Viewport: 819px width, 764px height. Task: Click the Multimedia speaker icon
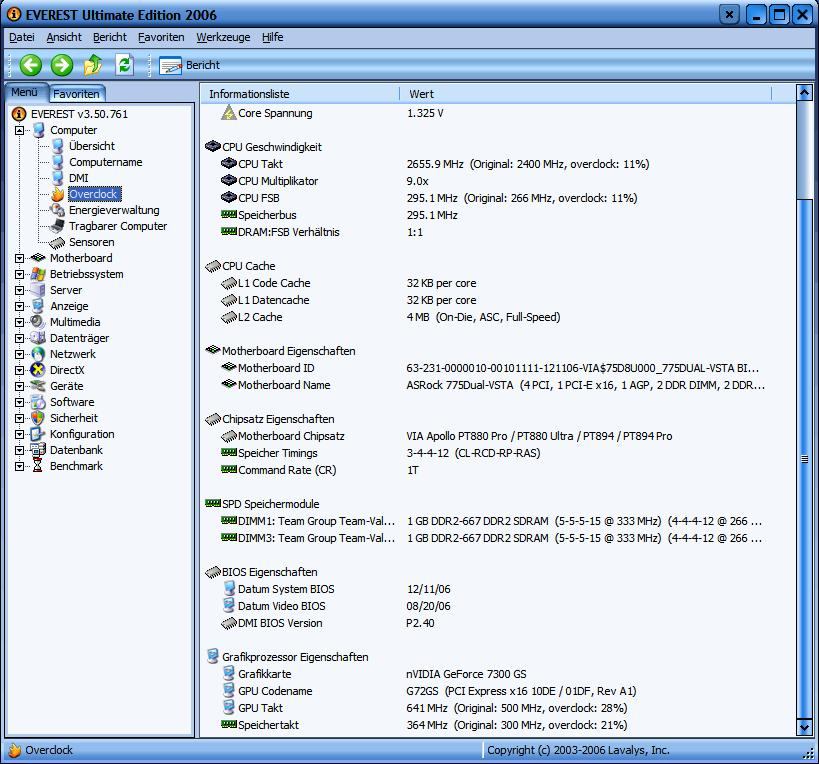38,322
